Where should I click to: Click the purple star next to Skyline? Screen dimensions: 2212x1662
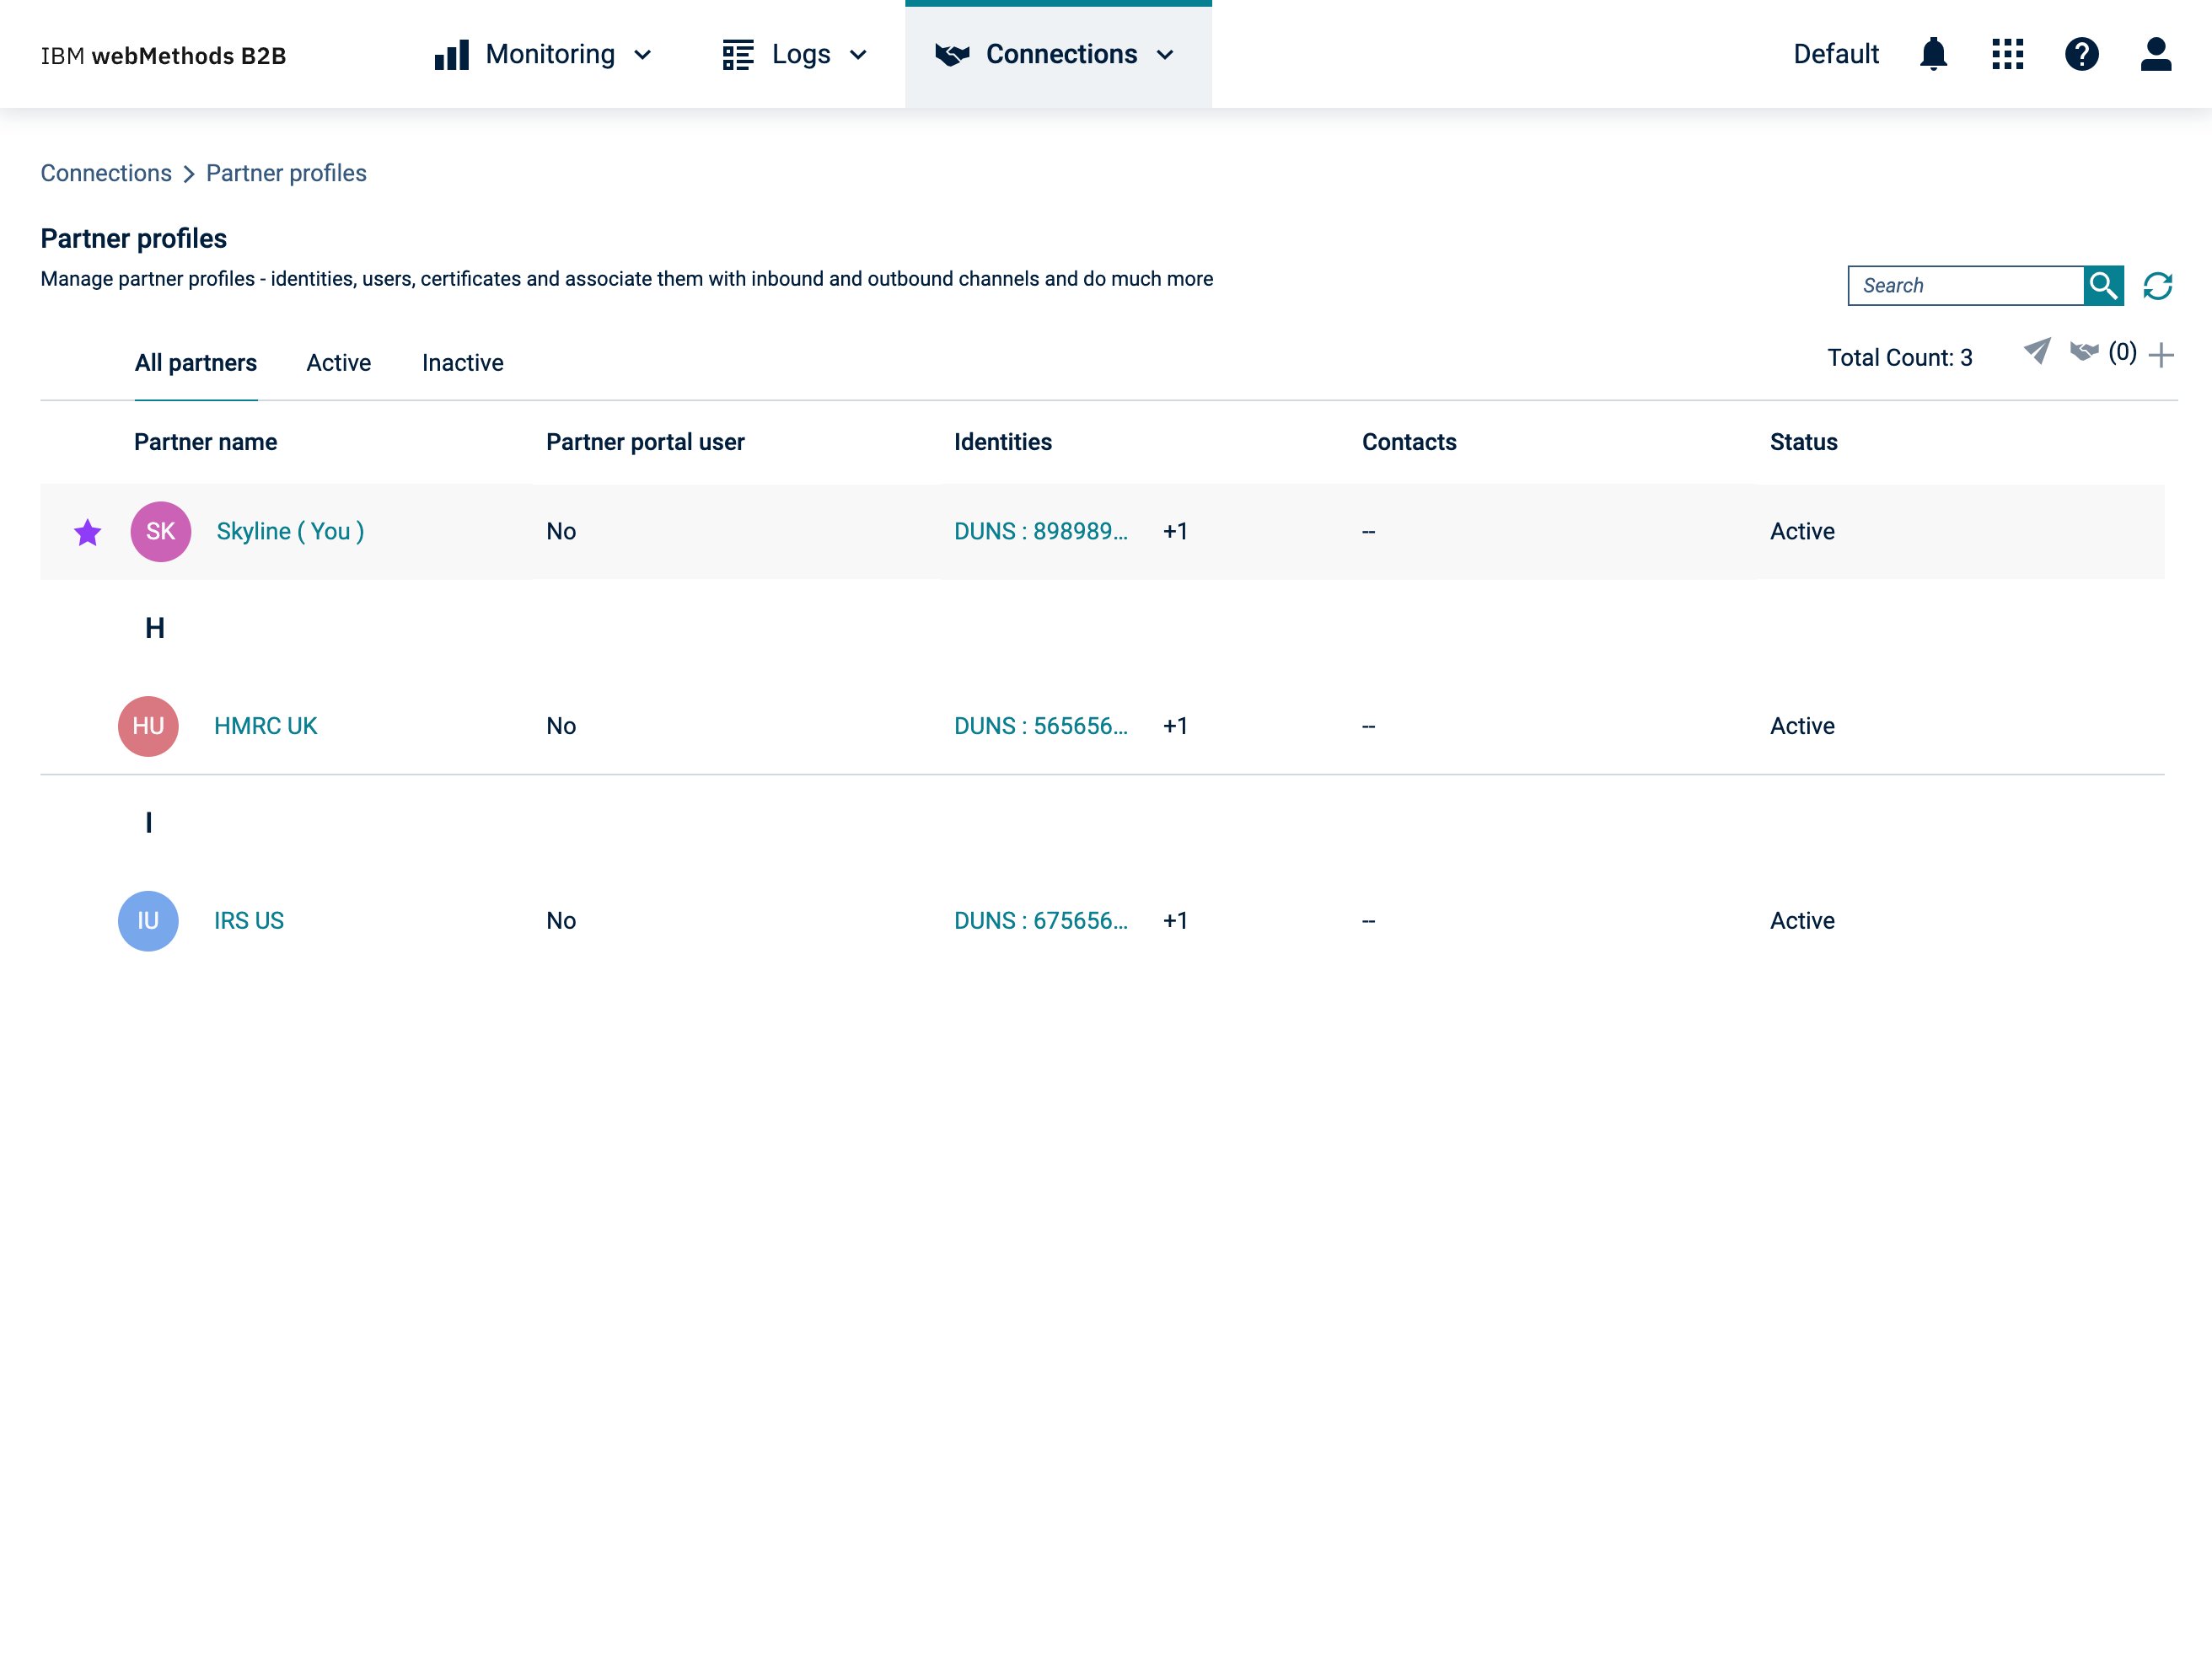click(88, 533)
